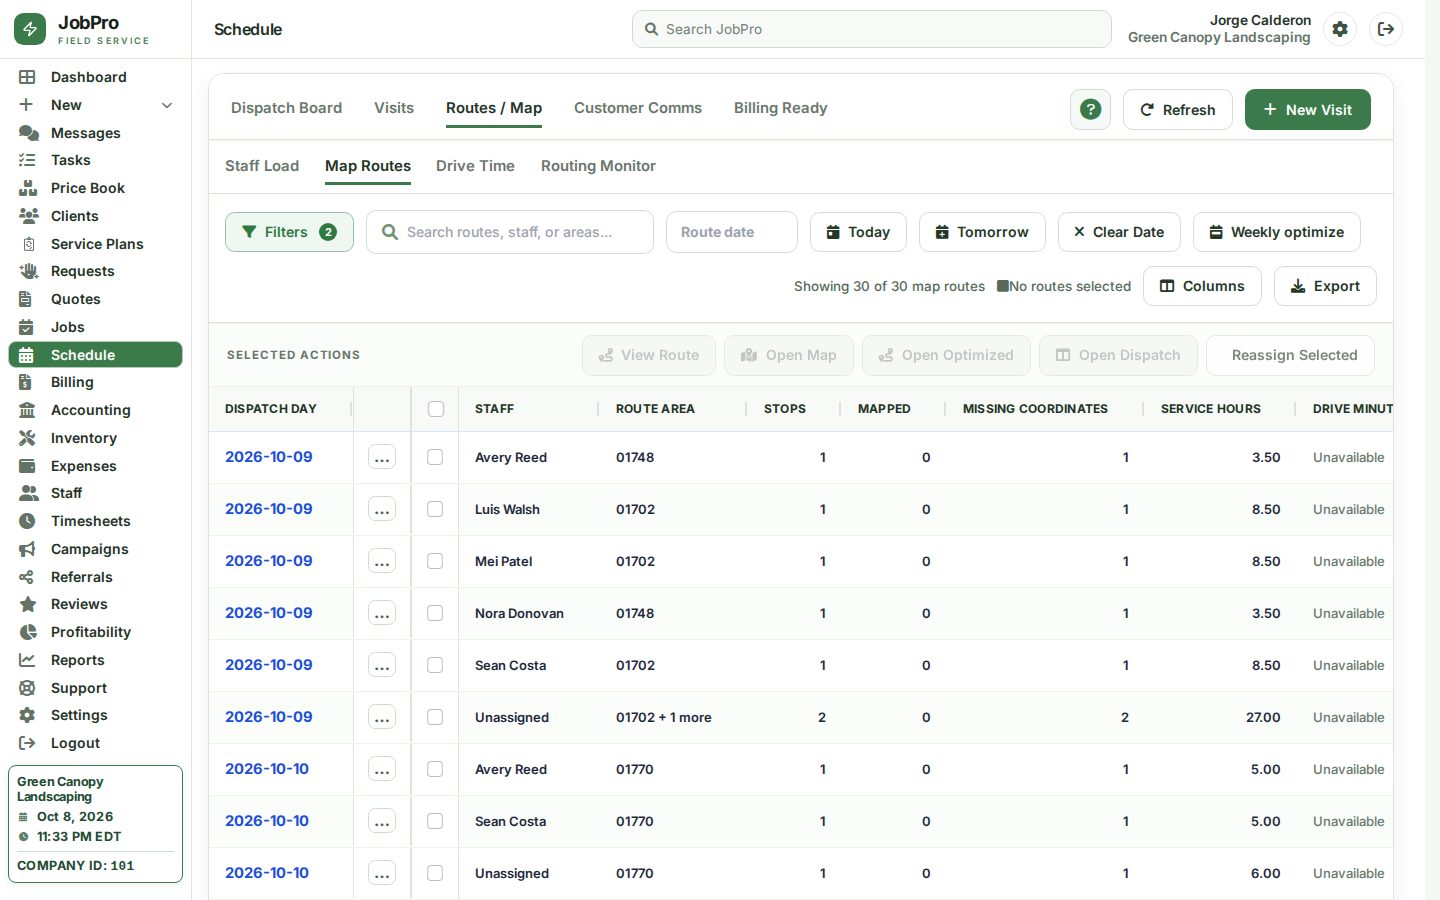Focus the search routes, staff, or areas field
Image resolution: width=1440 pixels, height=900 pixels.
pyautogui.click(x=510, y=232)
